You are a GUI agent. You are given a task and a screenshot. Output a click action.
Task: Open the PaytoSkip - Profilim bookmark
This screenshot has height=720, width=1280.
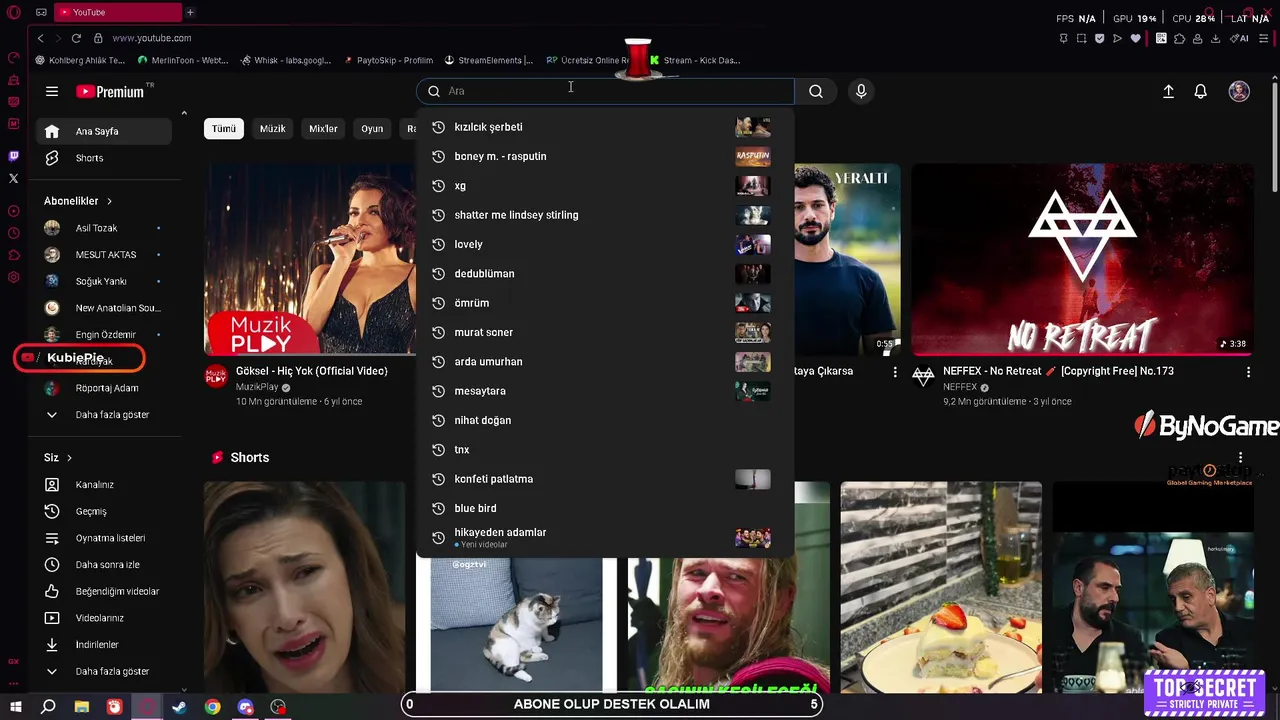387,60
